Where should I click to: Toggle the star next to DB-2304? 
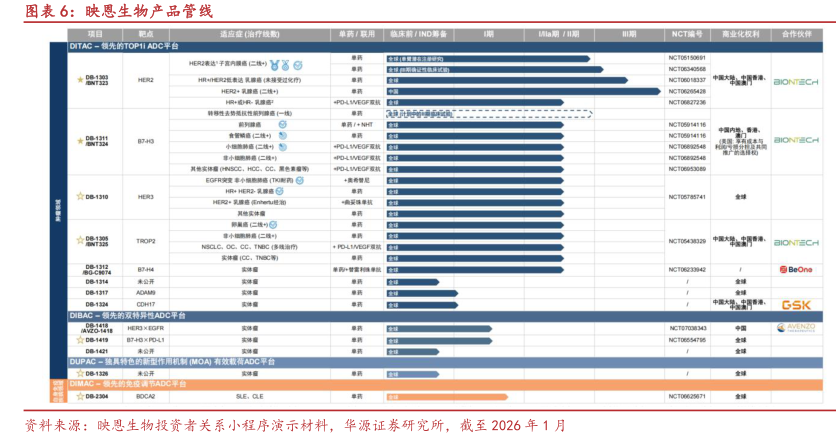[x=80, y=397]
